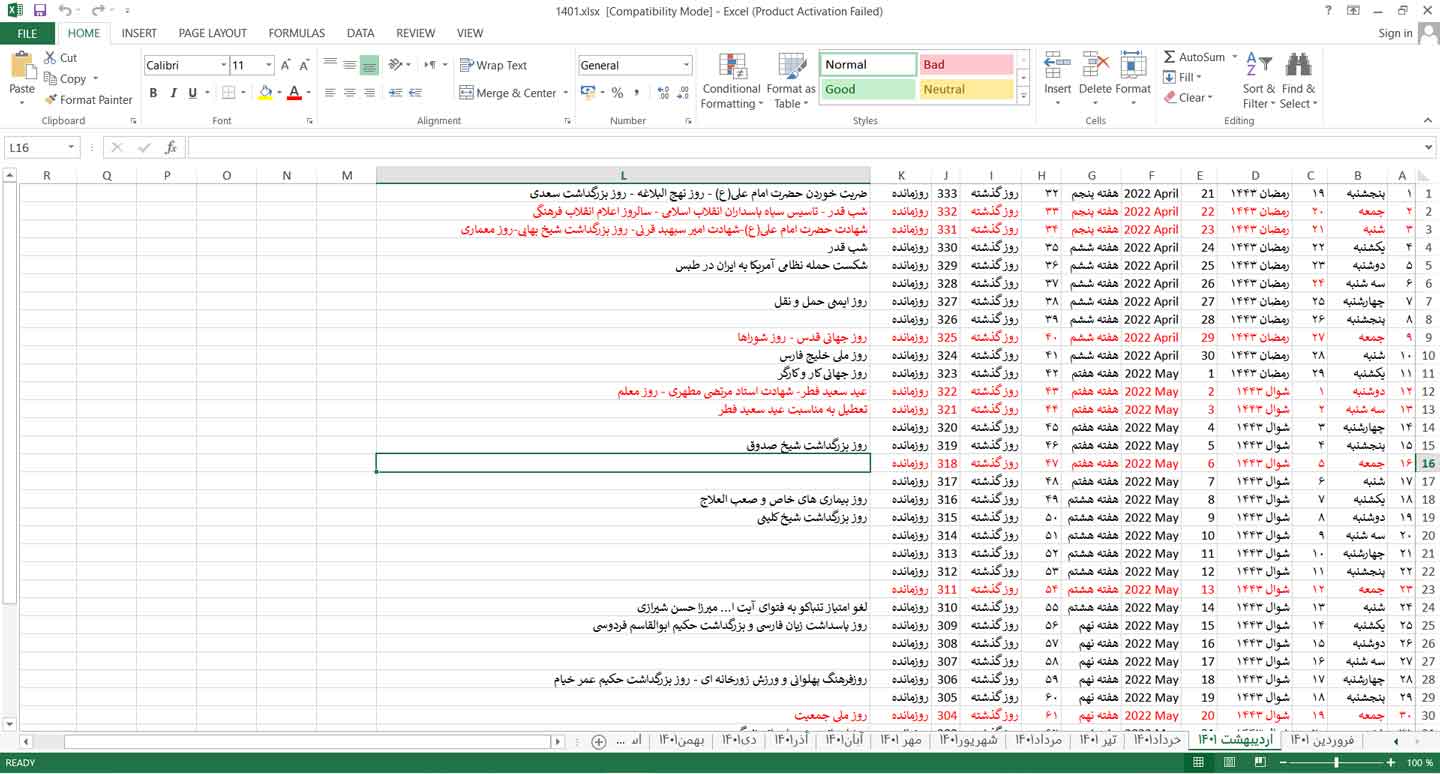Open the General number format dropdown

[686, 65]
